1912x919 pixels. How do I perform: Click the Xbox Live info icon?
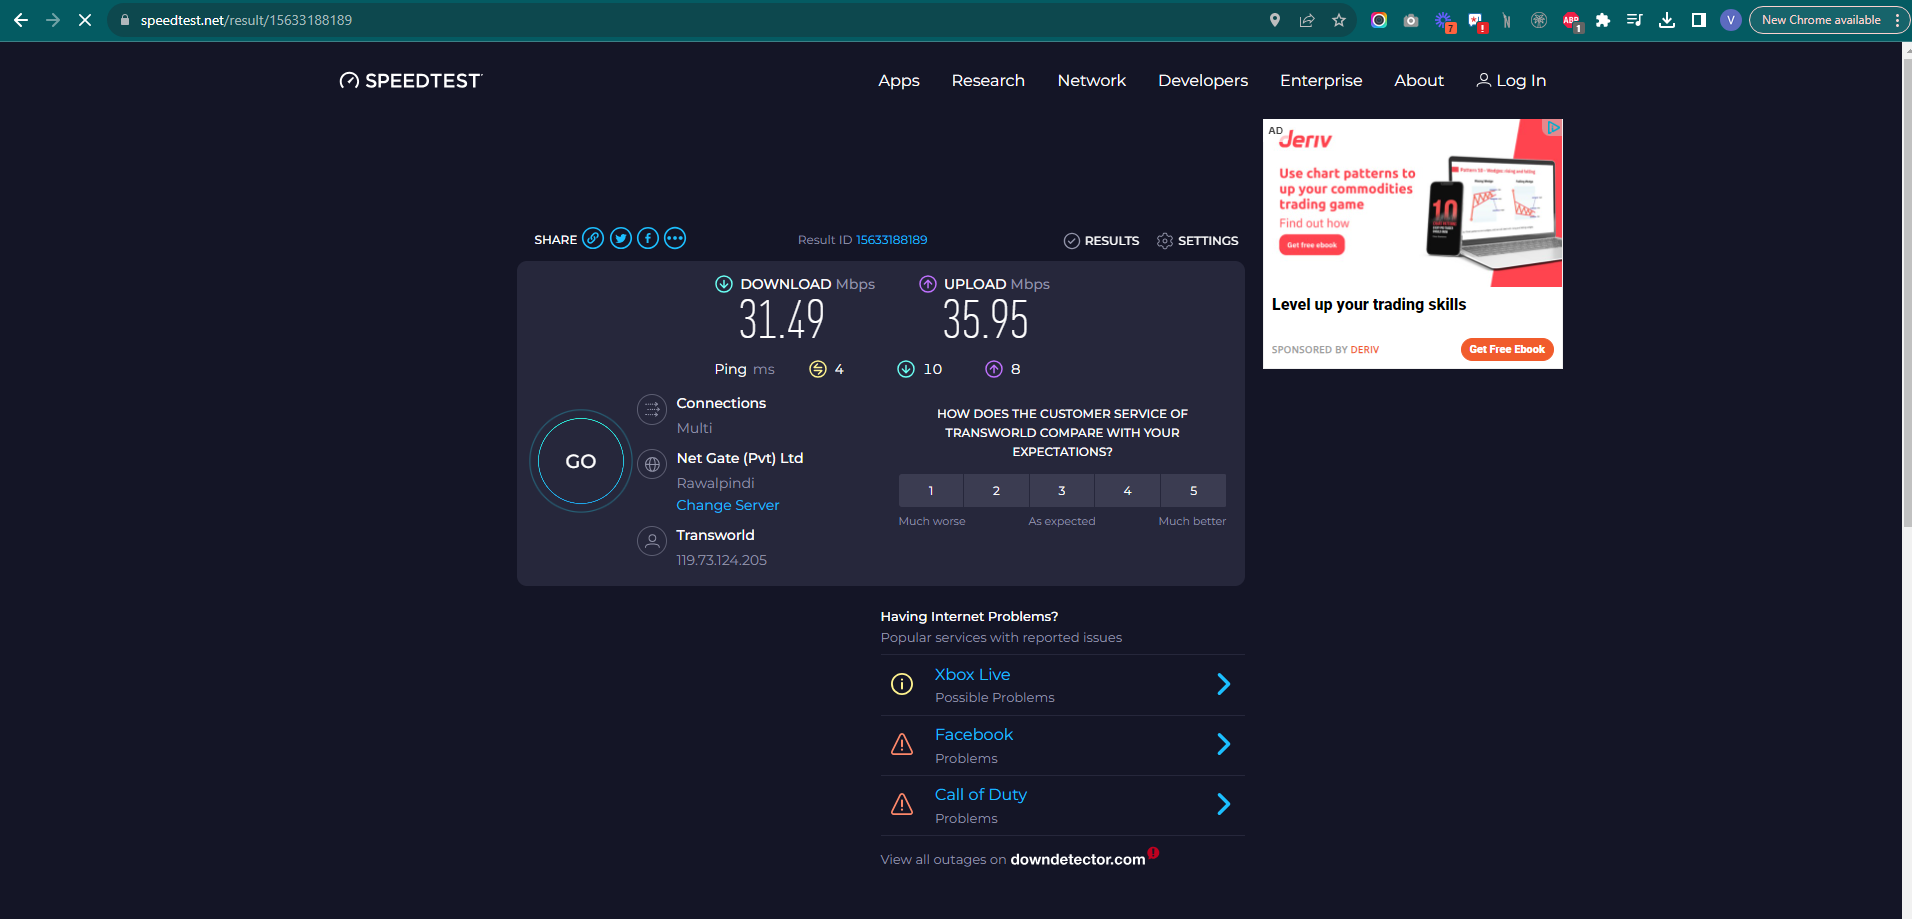pos(902,684)
